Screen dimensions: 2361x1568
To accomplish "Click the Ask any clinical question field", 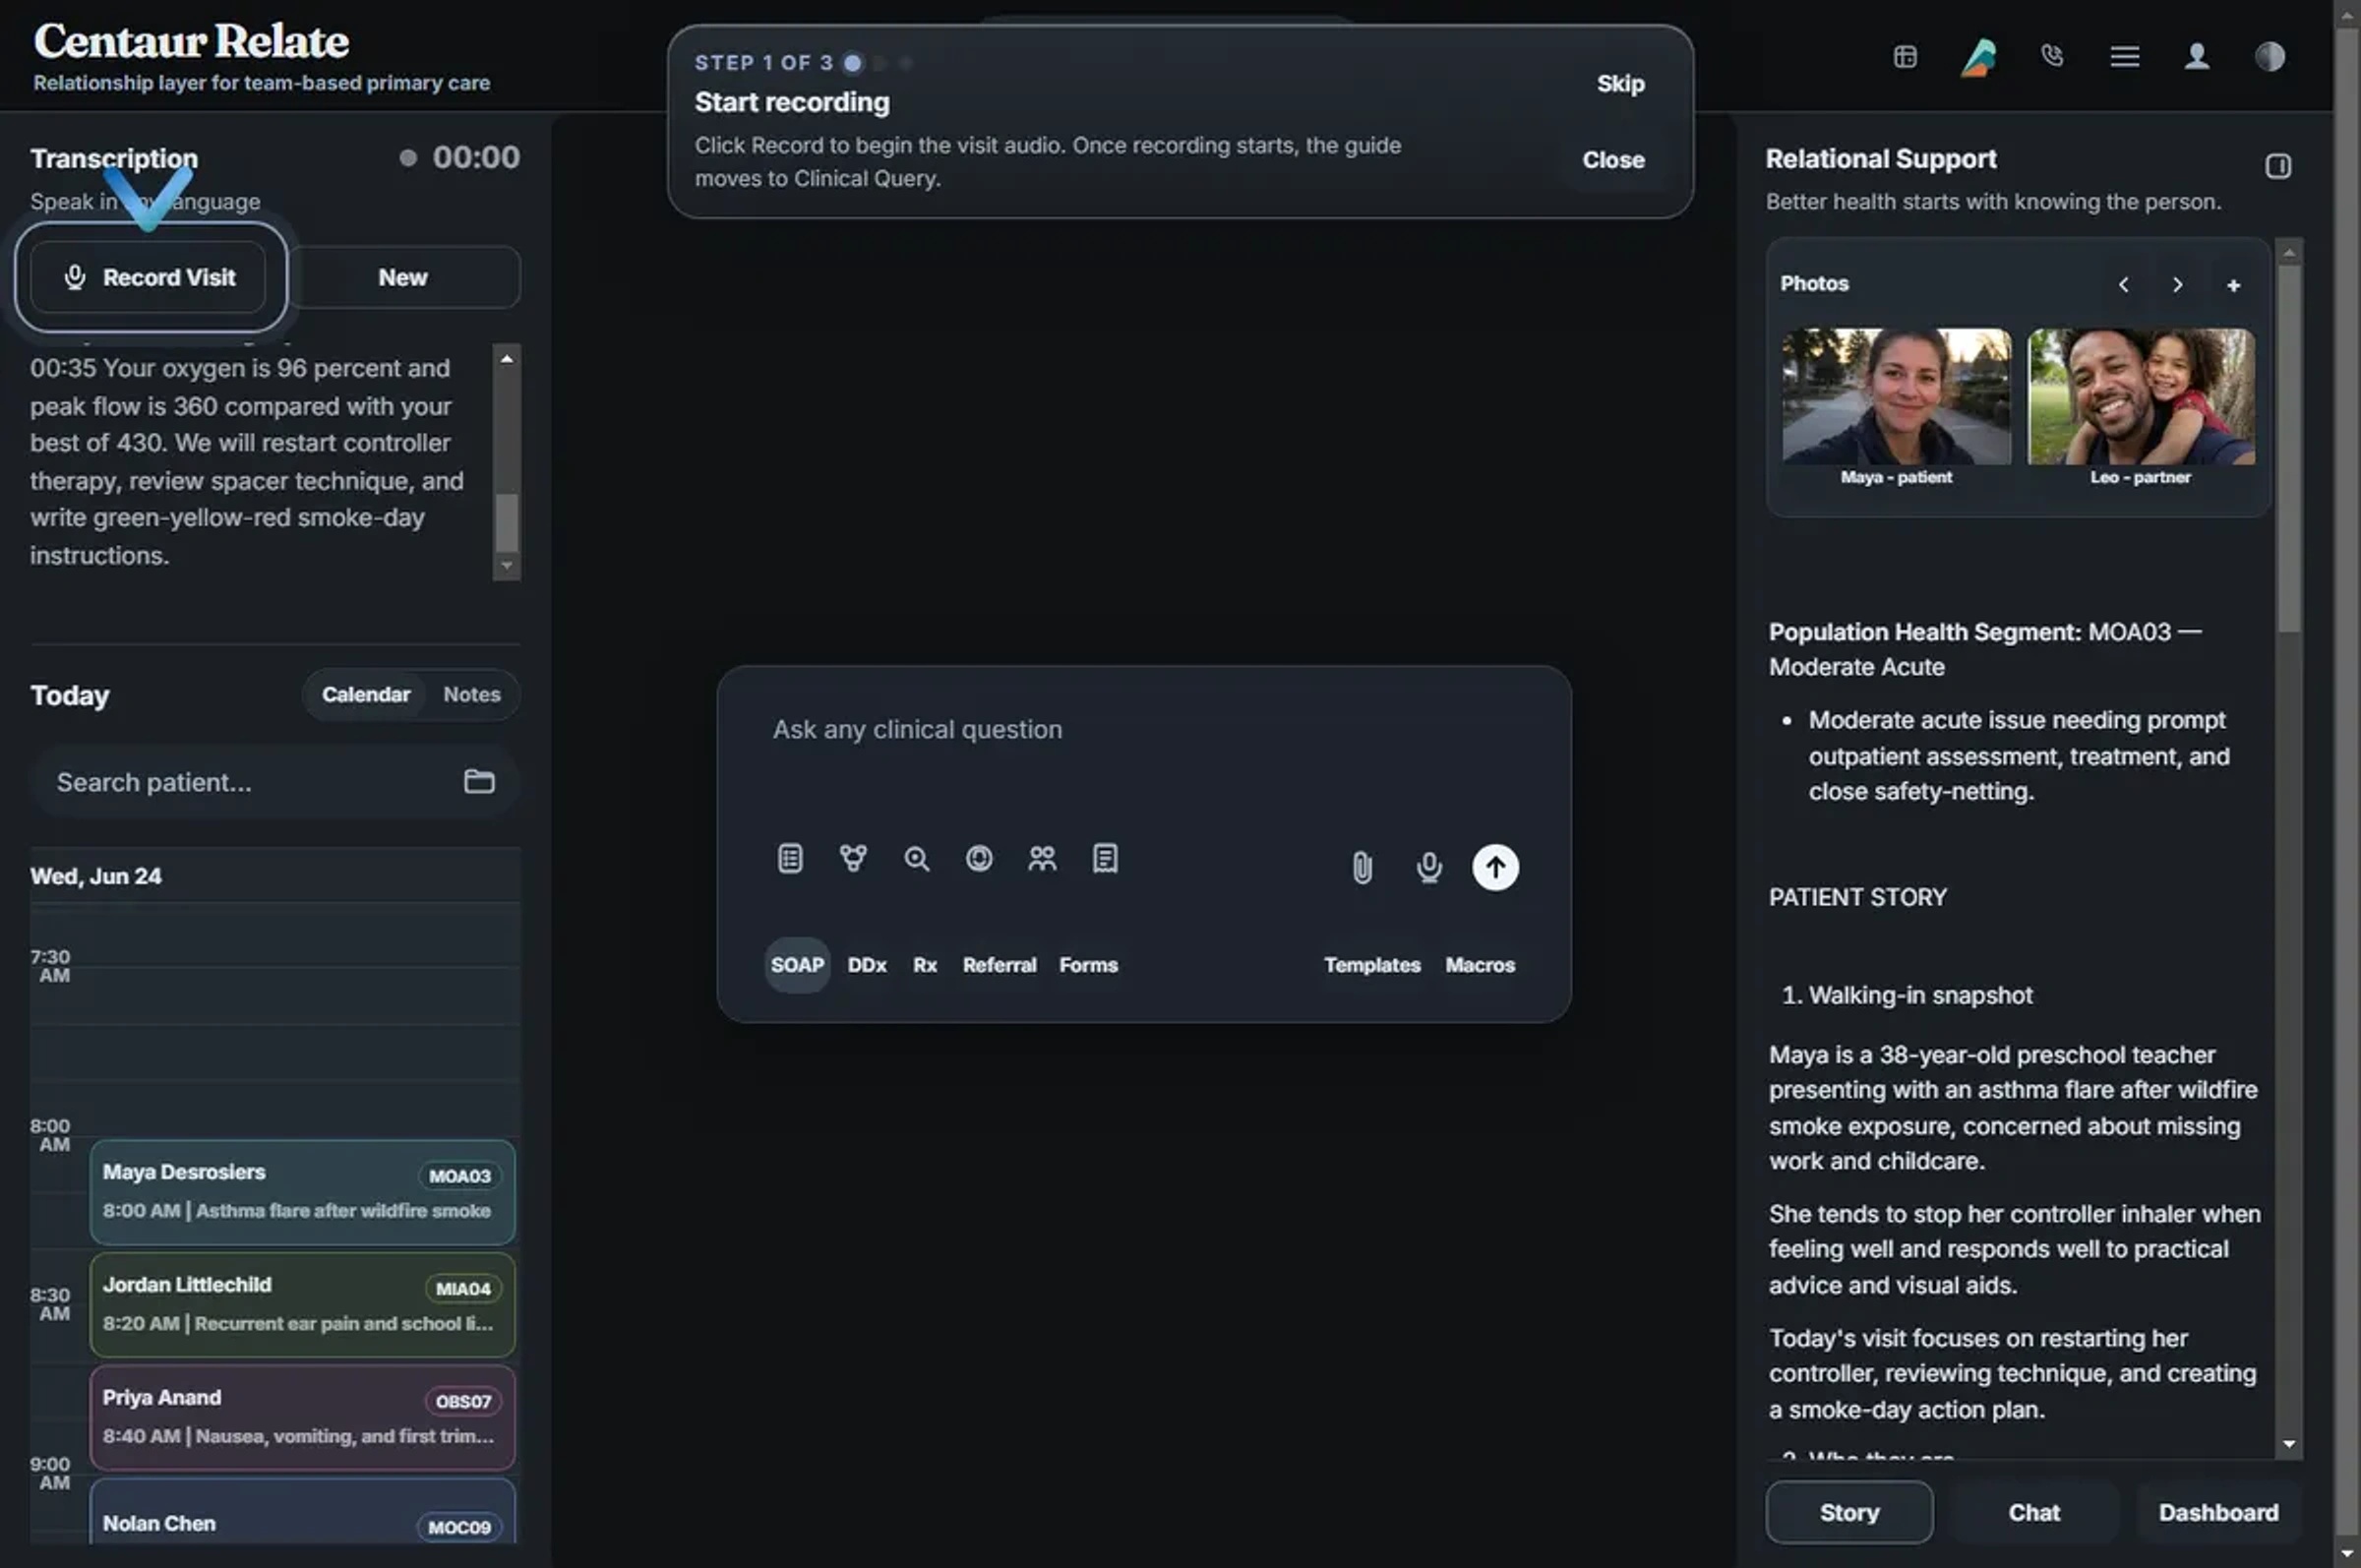I will [x=1143, y=730].
